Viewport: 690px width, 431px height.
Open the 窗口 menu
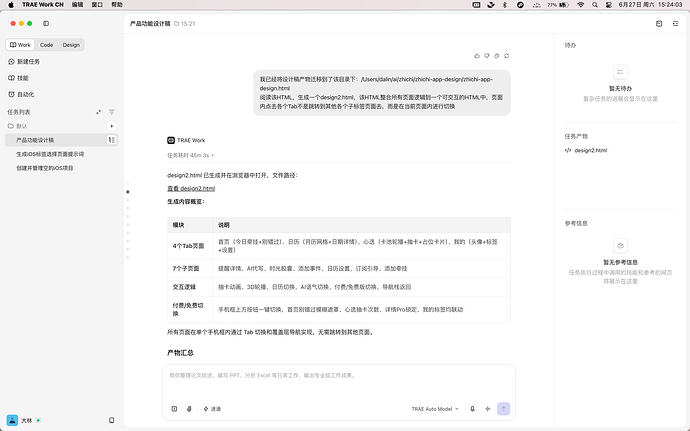click(97, 5)
